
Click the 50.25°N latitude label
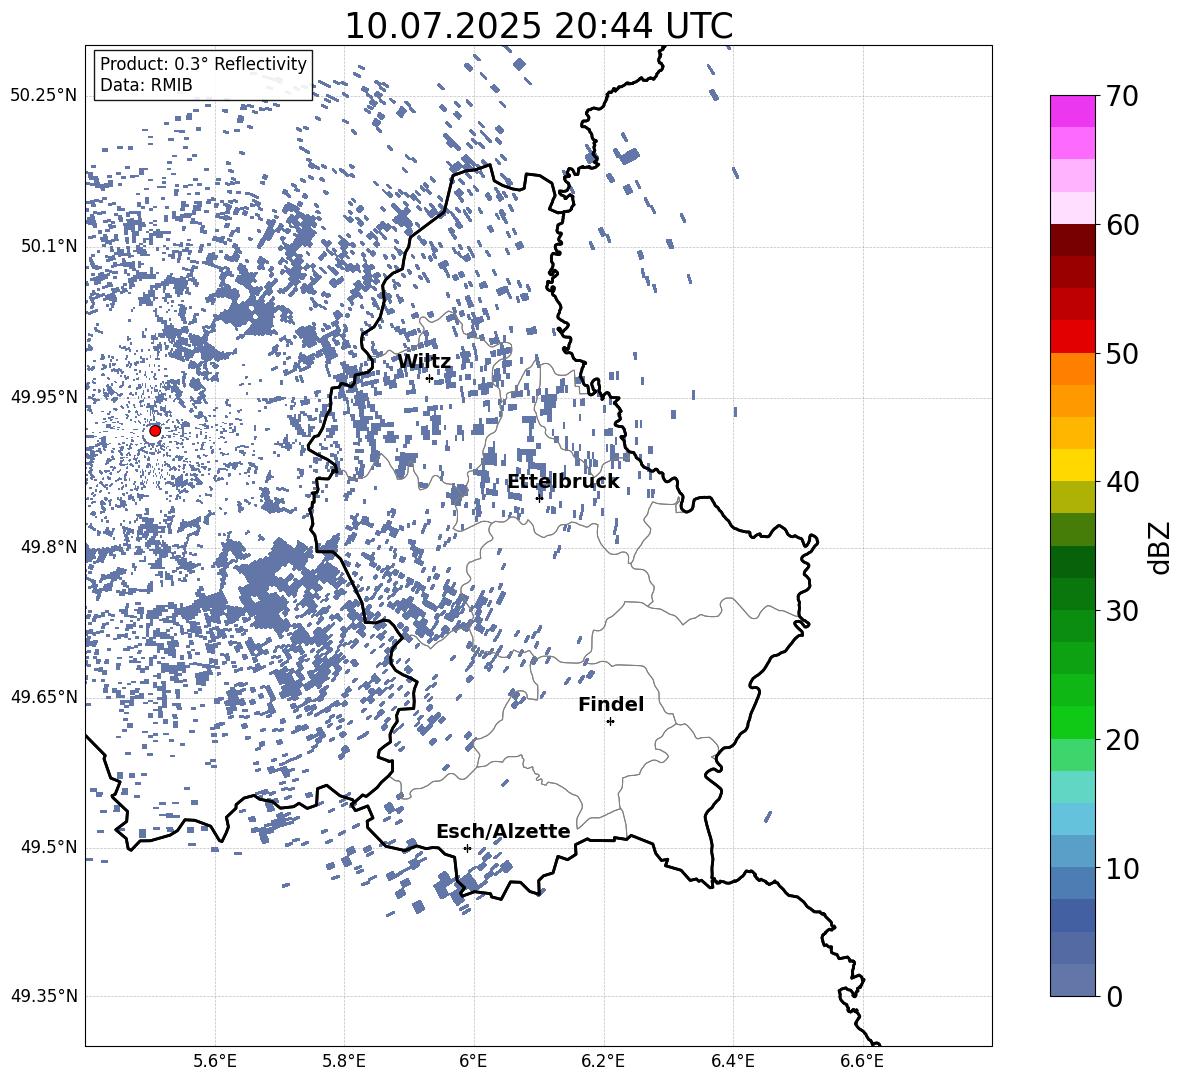pos(44,96)
